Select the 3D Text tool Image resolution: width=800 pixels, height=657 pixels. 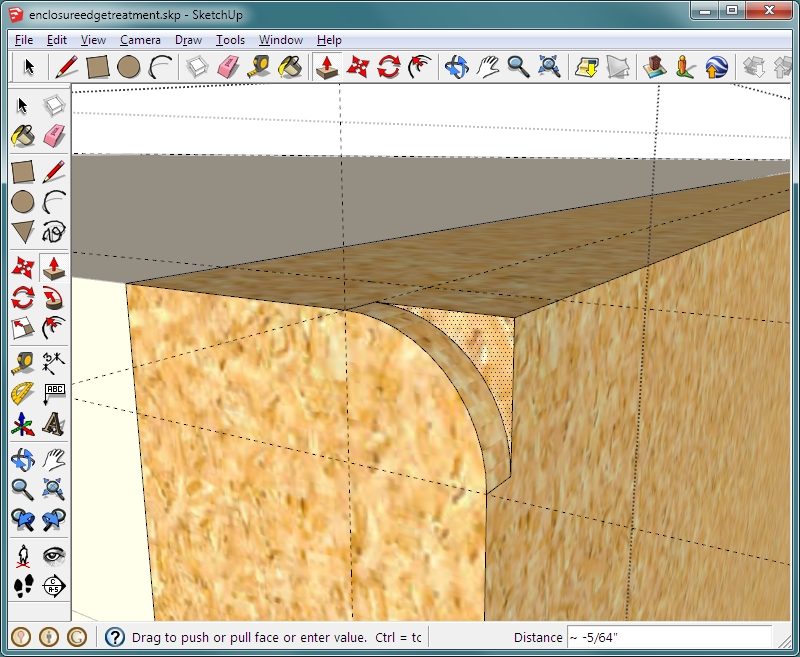tap(54, 424)
